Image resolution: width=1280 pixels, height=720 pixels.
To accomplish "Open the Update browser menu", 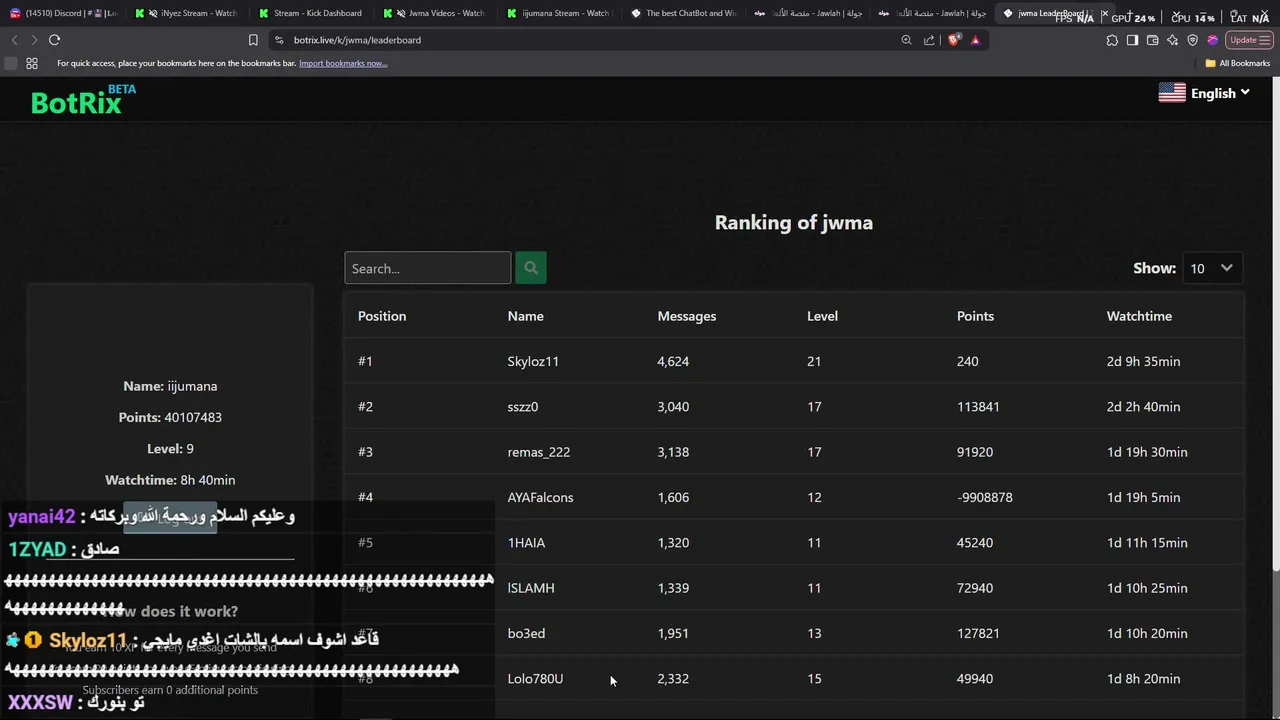I will (x=1249, y=40).
